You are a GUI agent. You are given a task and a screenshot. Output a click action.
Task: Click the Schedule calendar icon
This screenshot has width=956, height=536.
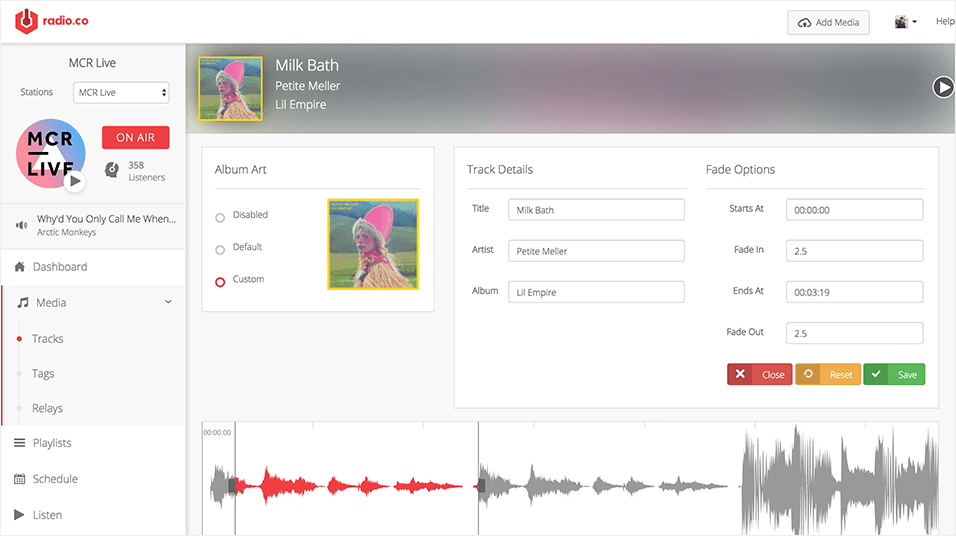pyautogui.click(x=20, y=479)
